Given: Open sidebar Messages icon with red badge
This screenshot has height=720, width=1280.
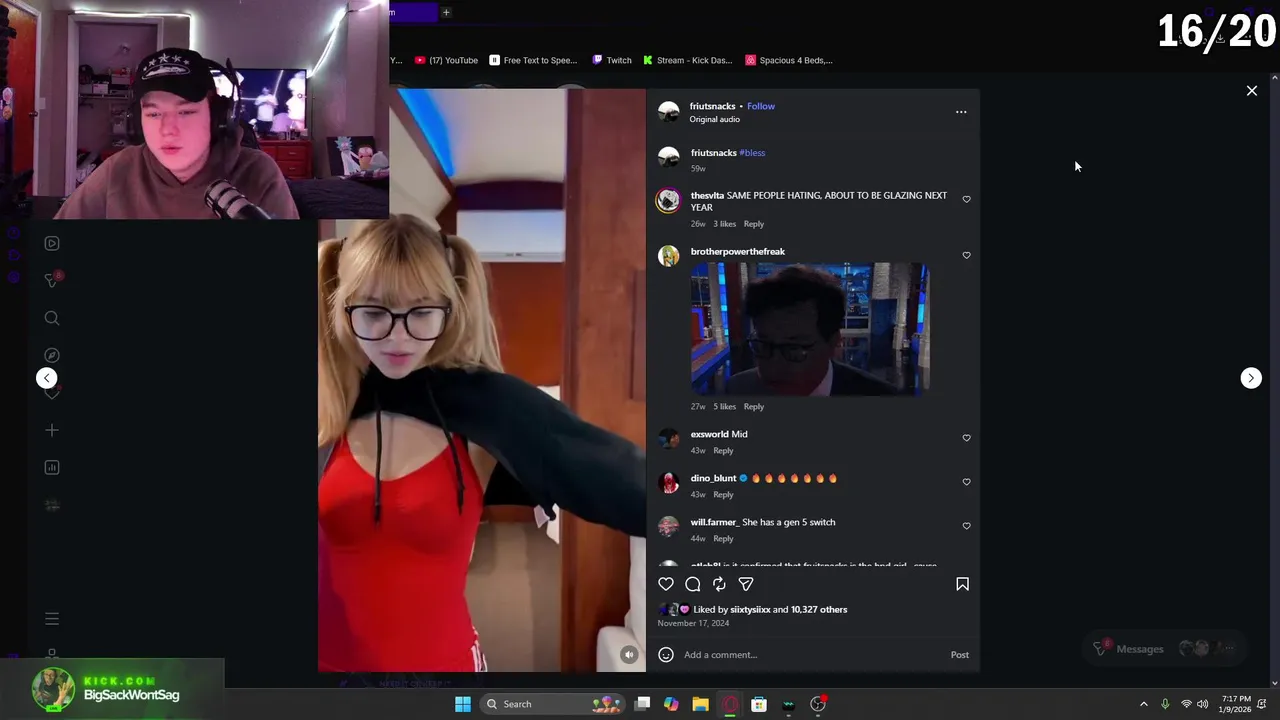Looking at the screenshot, I should [x=52, y=280].
